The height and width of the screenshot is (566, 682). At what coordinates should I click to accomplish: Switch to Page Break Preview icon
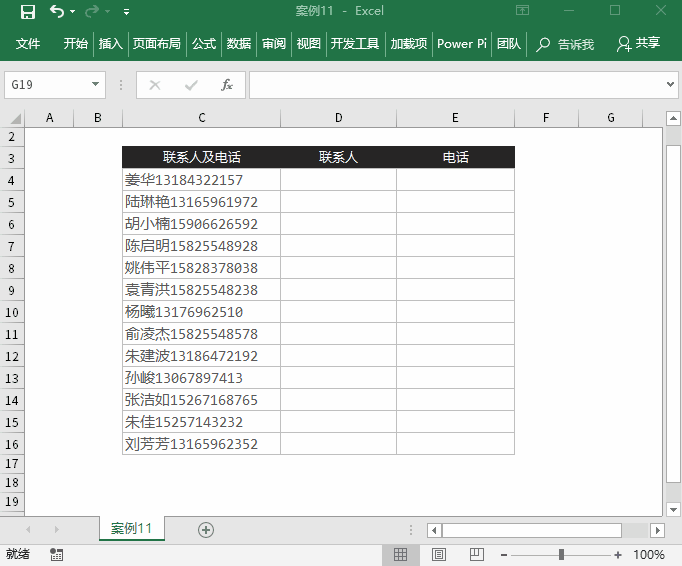[476, 554]
